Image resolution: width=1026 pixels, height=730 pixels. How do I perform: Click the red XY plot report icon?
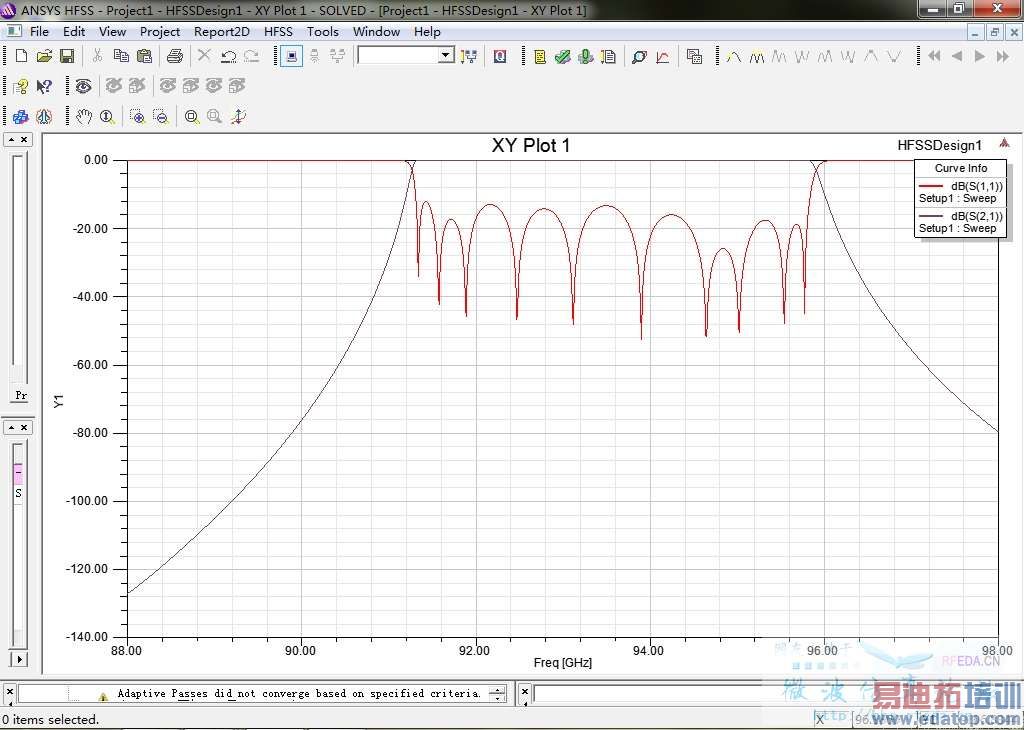tap(662, 57)
